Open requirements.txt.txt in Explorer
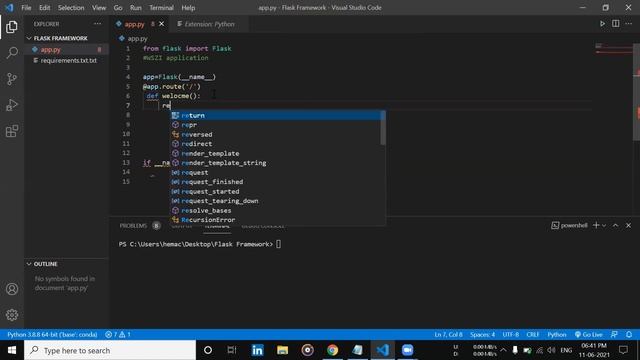640x360 pixels. click(x=69, y=60)
